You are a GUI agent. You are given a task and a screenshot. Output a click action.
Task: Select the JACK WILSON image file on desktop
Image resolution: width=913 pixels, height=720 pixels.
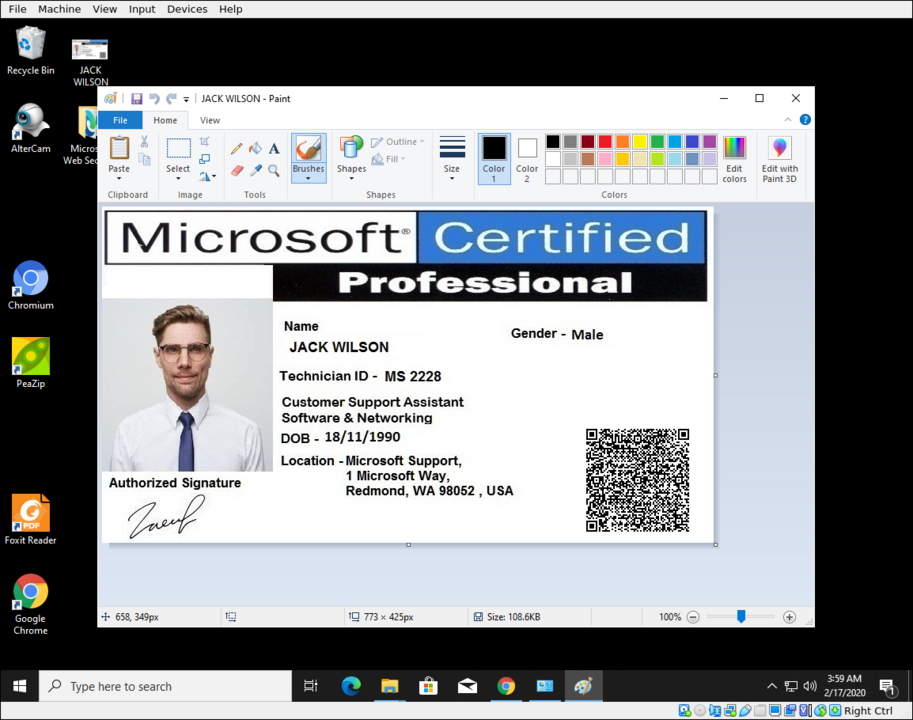click(90, 63)
